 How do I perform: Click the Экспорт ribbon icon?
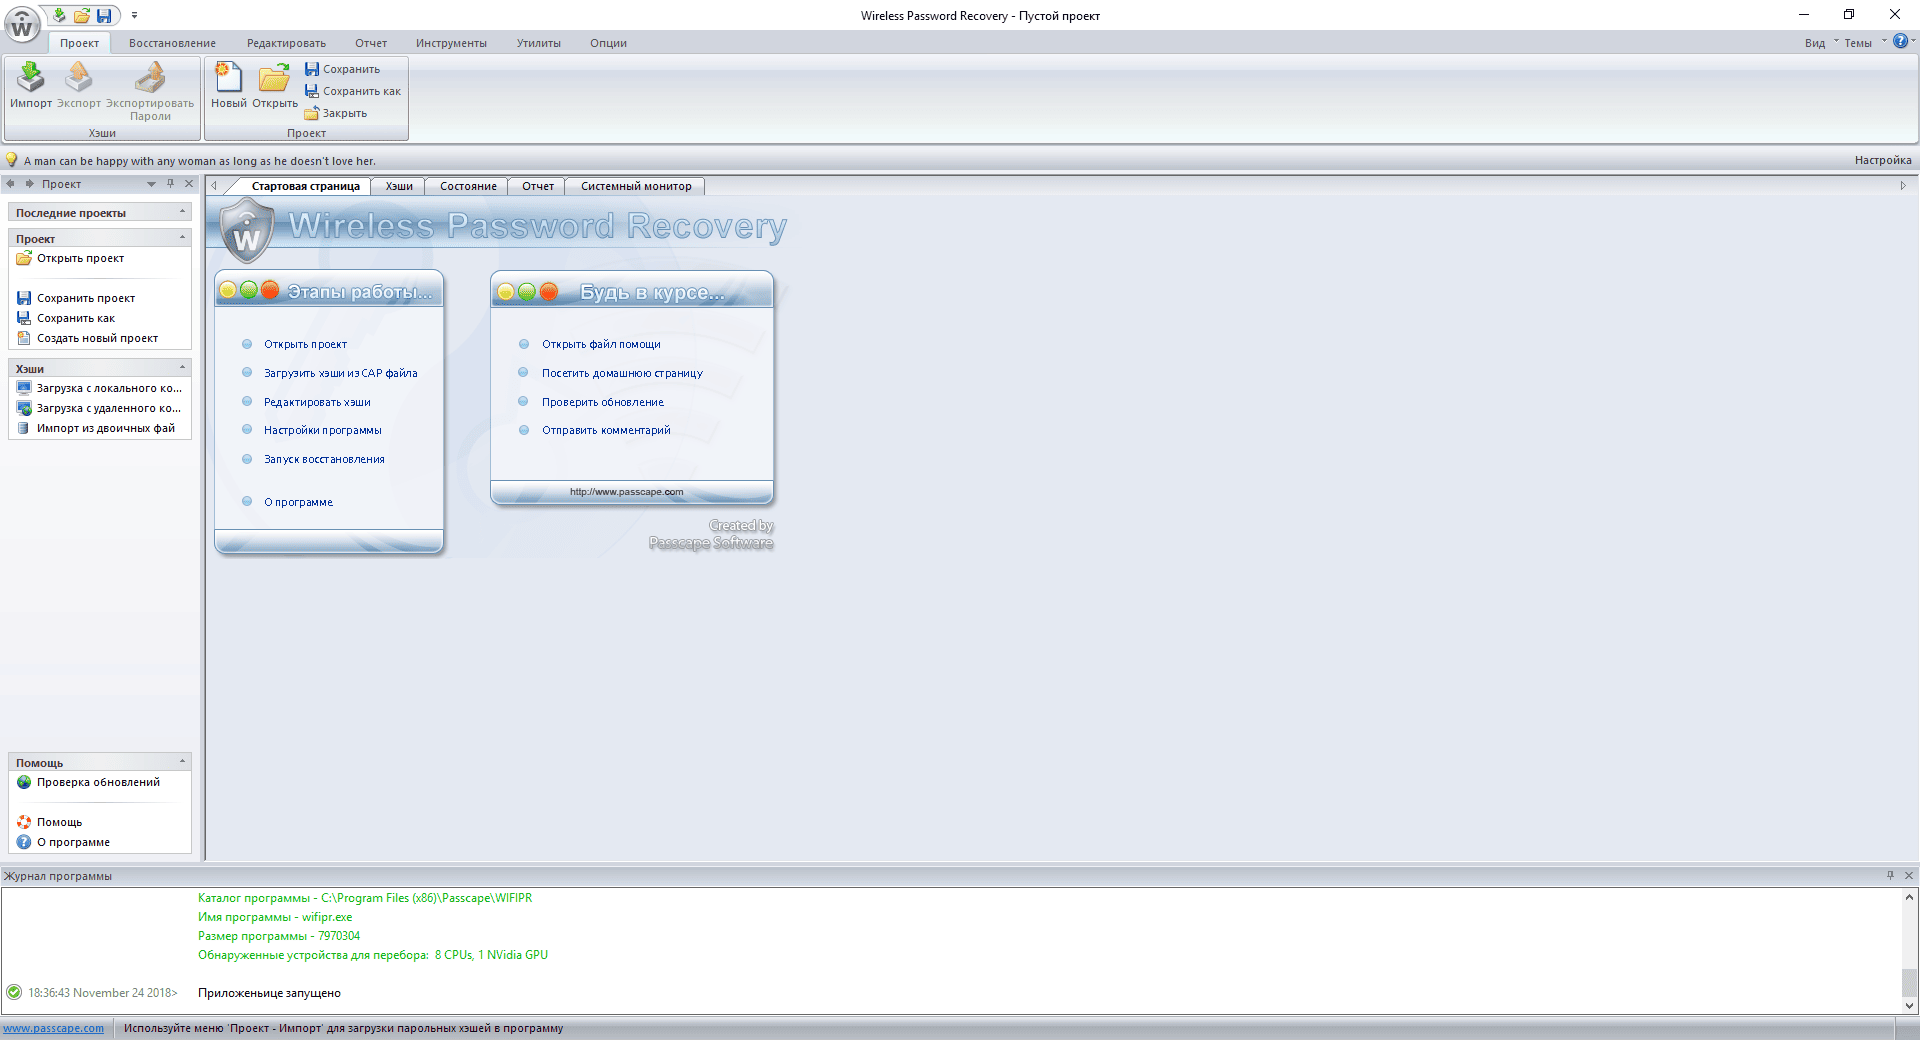(79, 86)
